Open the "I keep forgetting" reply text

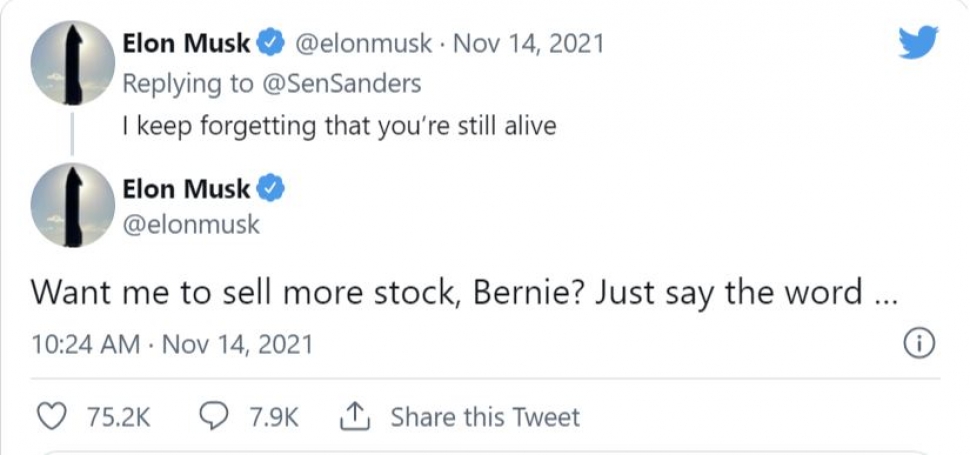(x=338, y=126)
